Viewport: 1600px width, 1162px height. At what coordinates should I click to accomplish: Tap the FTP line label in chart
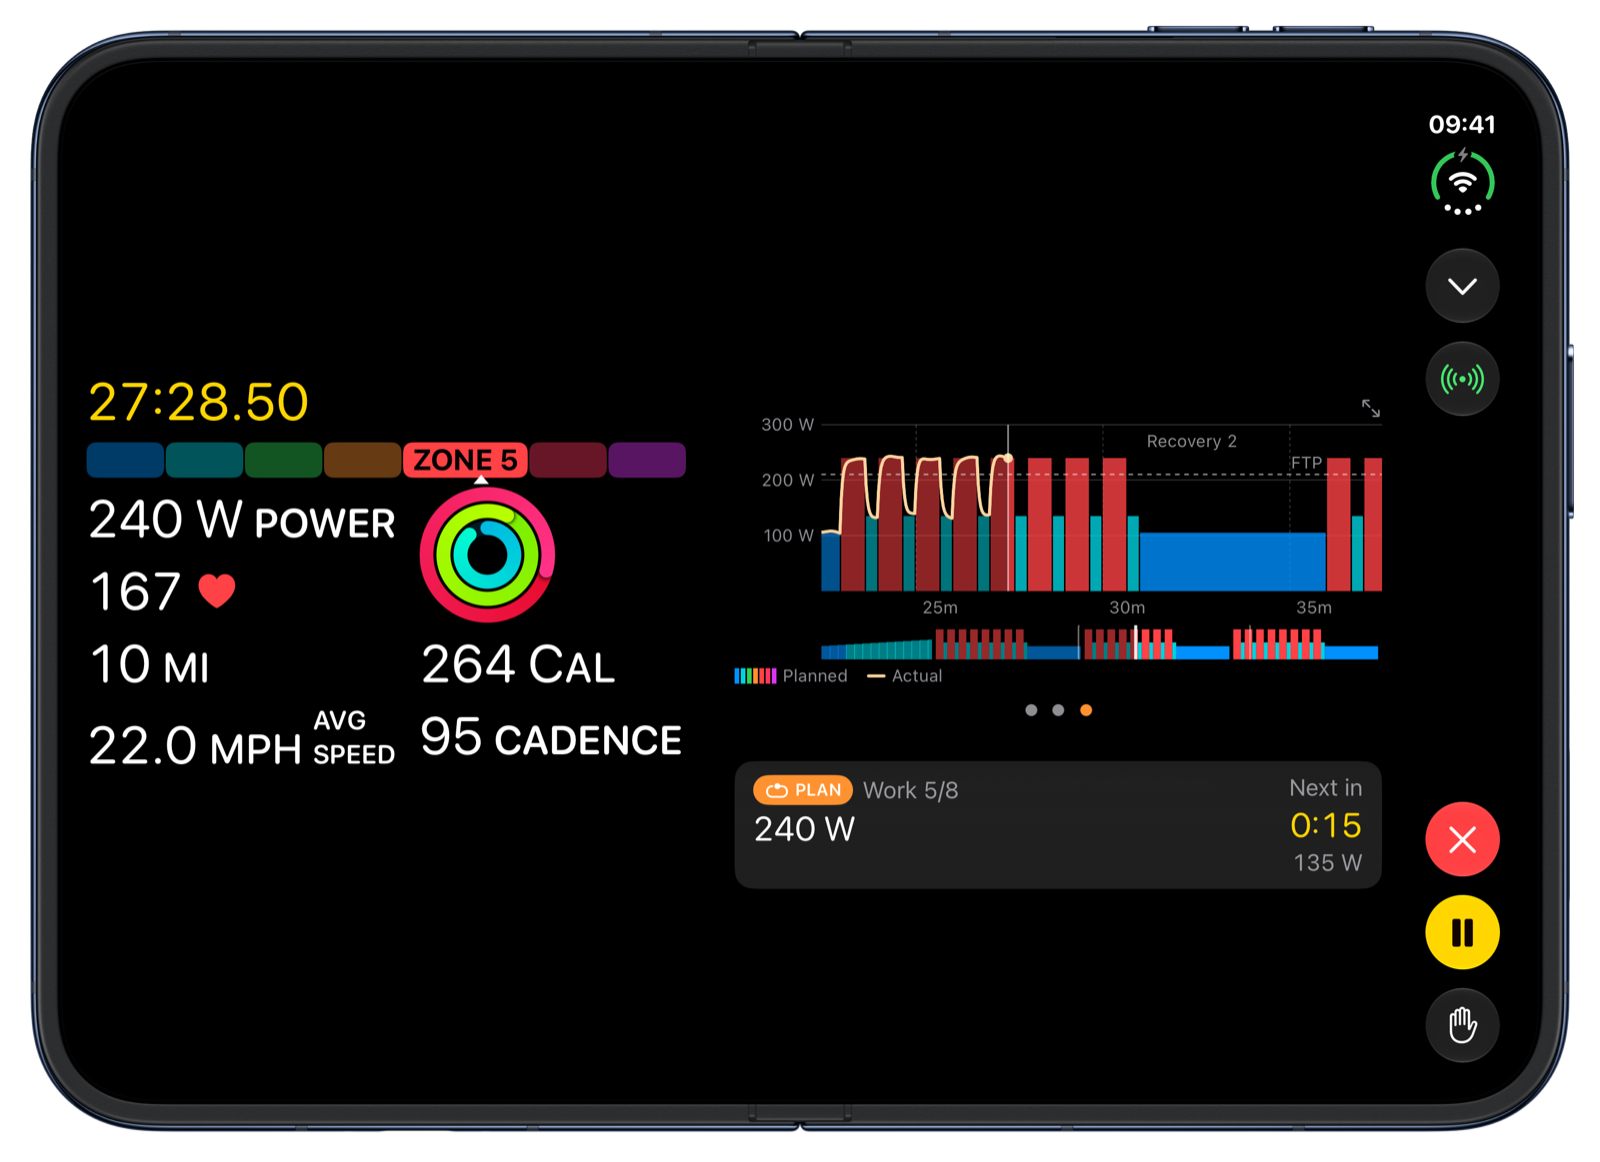click(x=1306, y=463)
